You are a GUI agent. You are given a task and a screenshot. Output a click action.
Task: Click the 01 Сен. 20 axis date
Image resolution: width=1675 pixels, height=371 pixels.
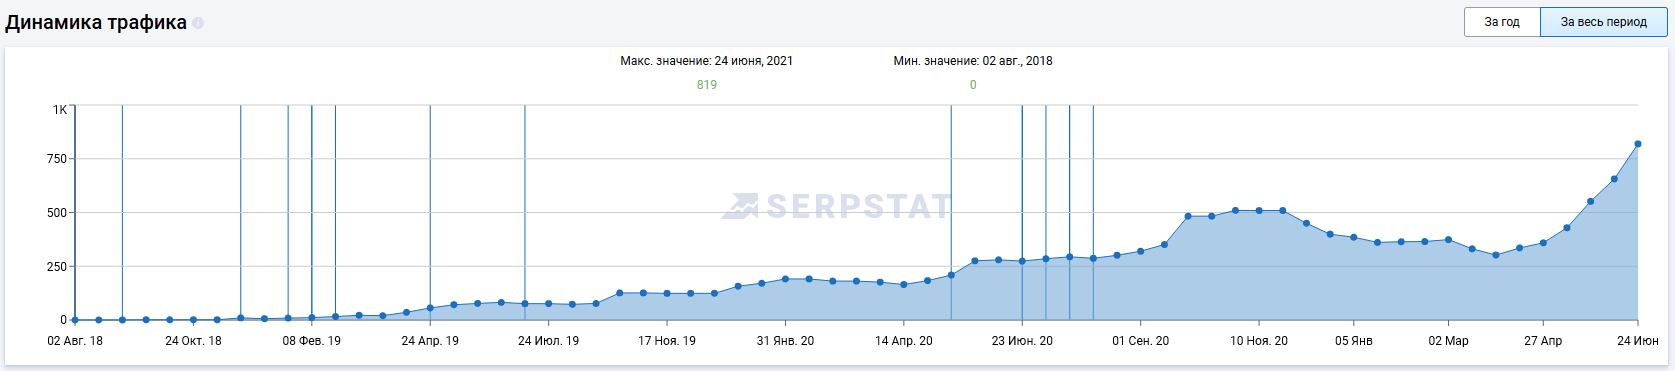coord(1140,341)
